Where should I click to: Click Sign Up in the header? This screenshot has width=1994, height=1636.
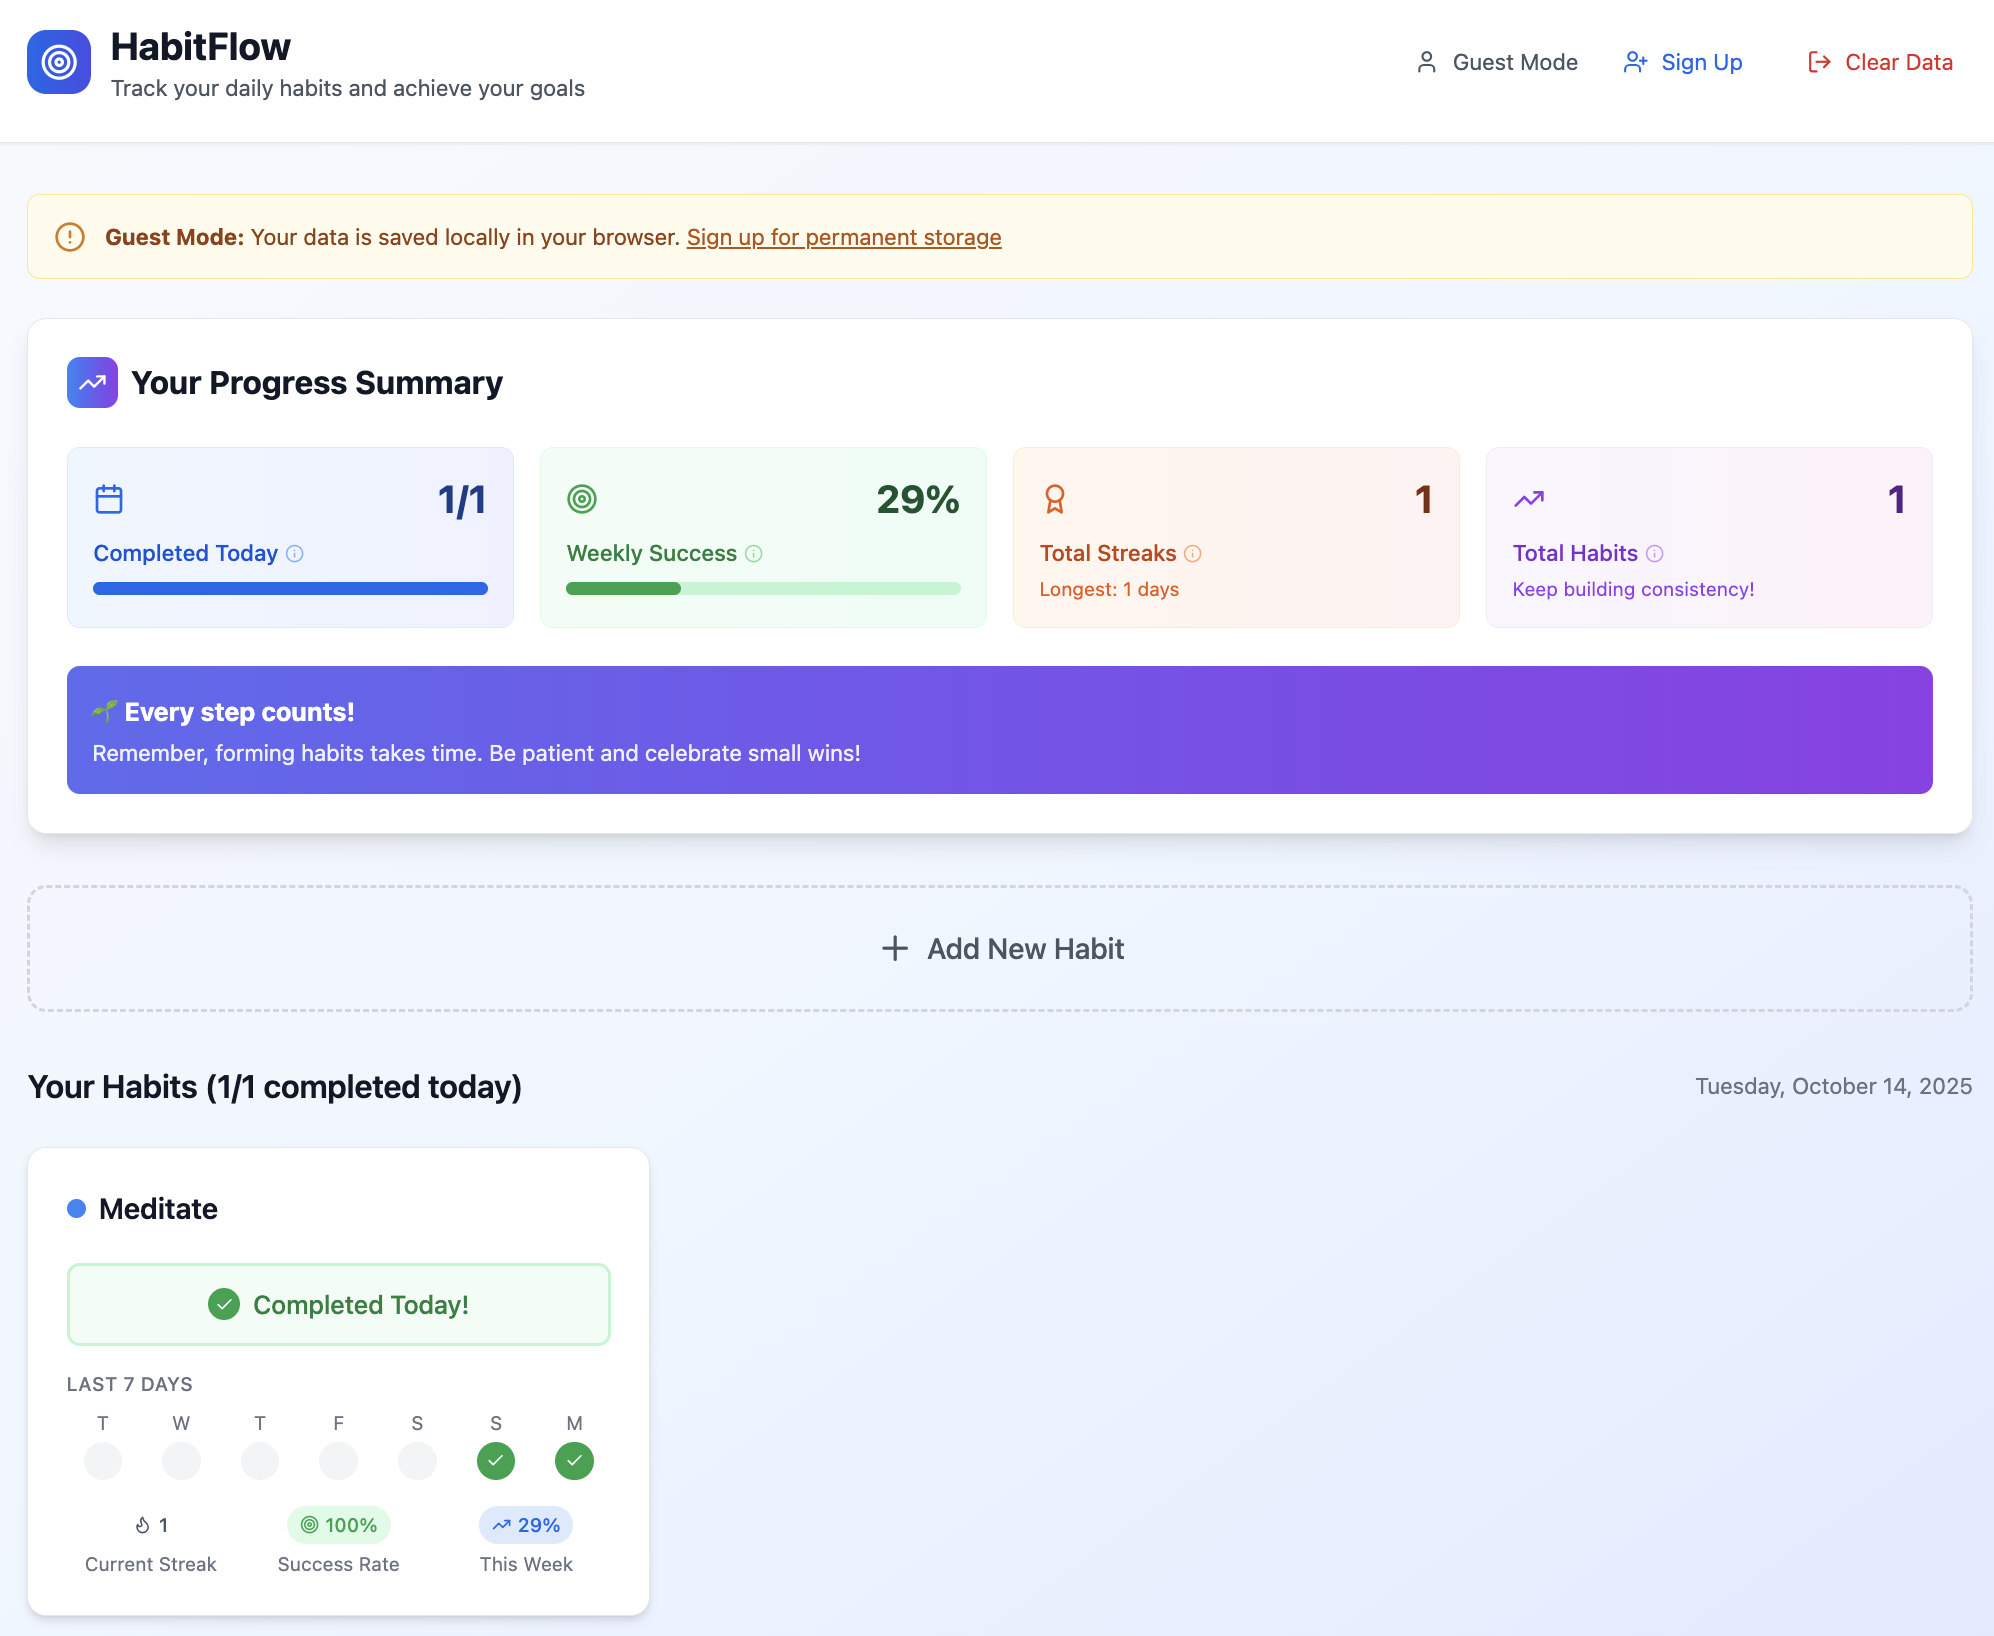1683,62
